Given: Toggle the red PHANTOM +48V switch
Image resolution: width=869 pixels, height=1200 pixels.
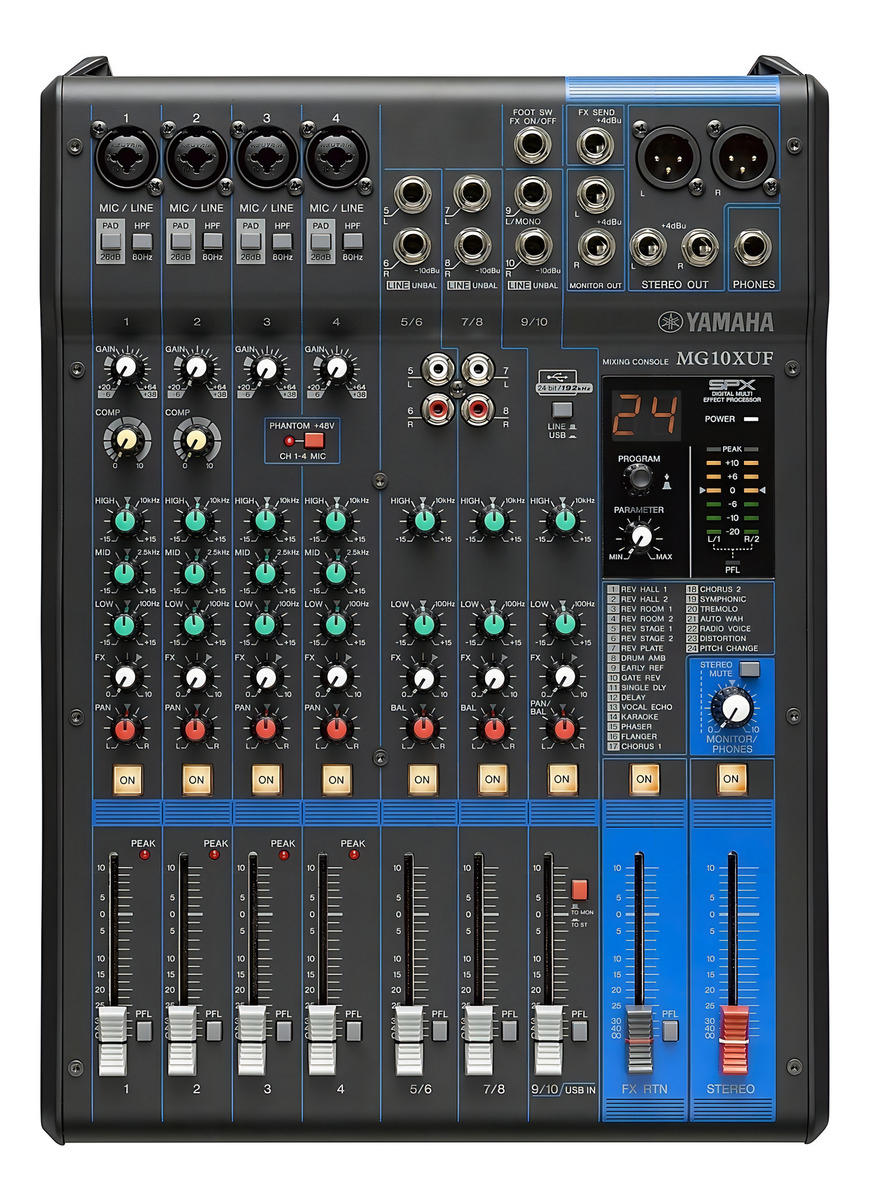Looking at the screenshot, I should tap(315, 440).
